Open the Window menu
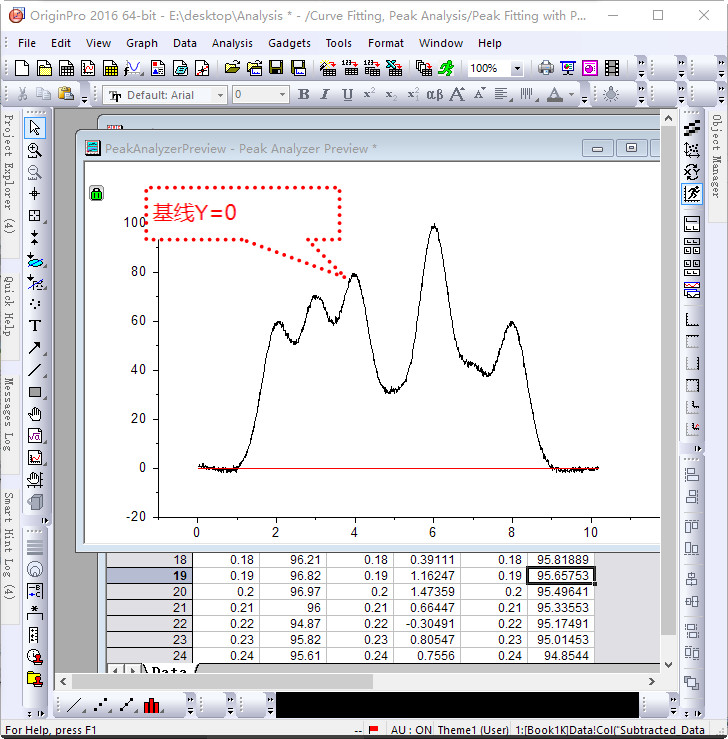Viewport: 728px width, 739px height. pos(441,43)
